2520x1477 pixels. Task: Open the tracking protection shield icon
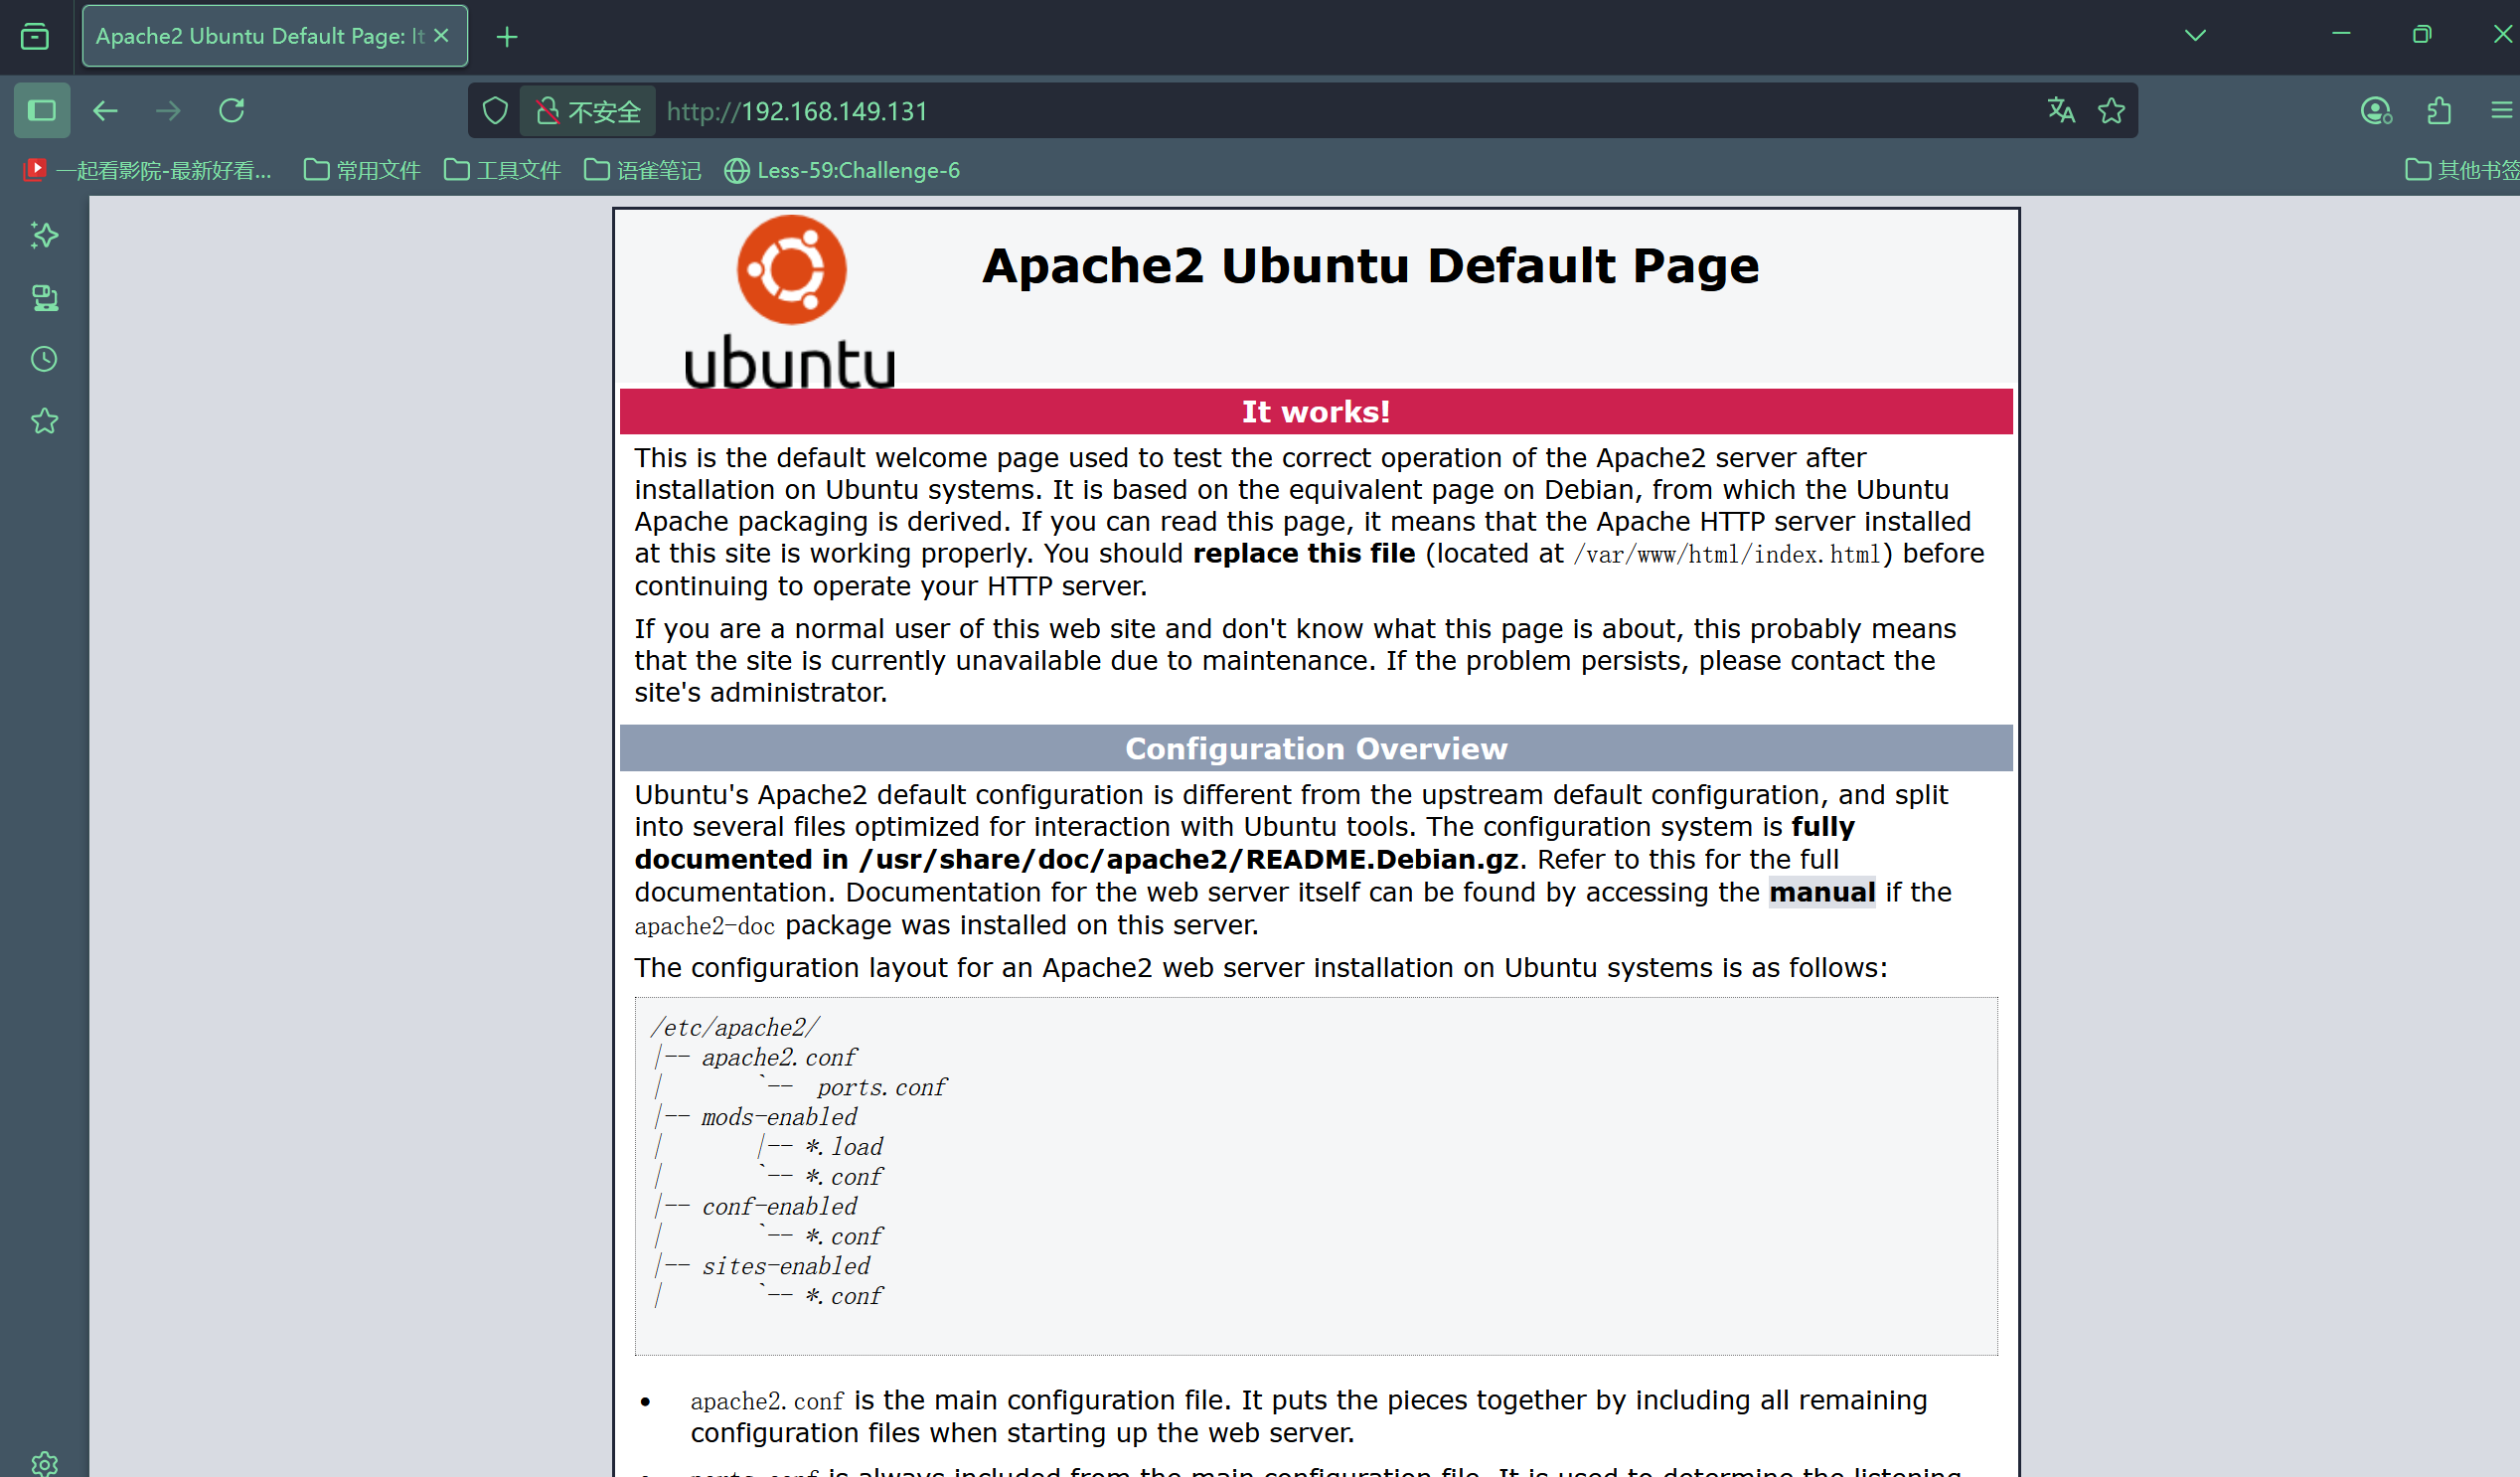pos(495,111)
